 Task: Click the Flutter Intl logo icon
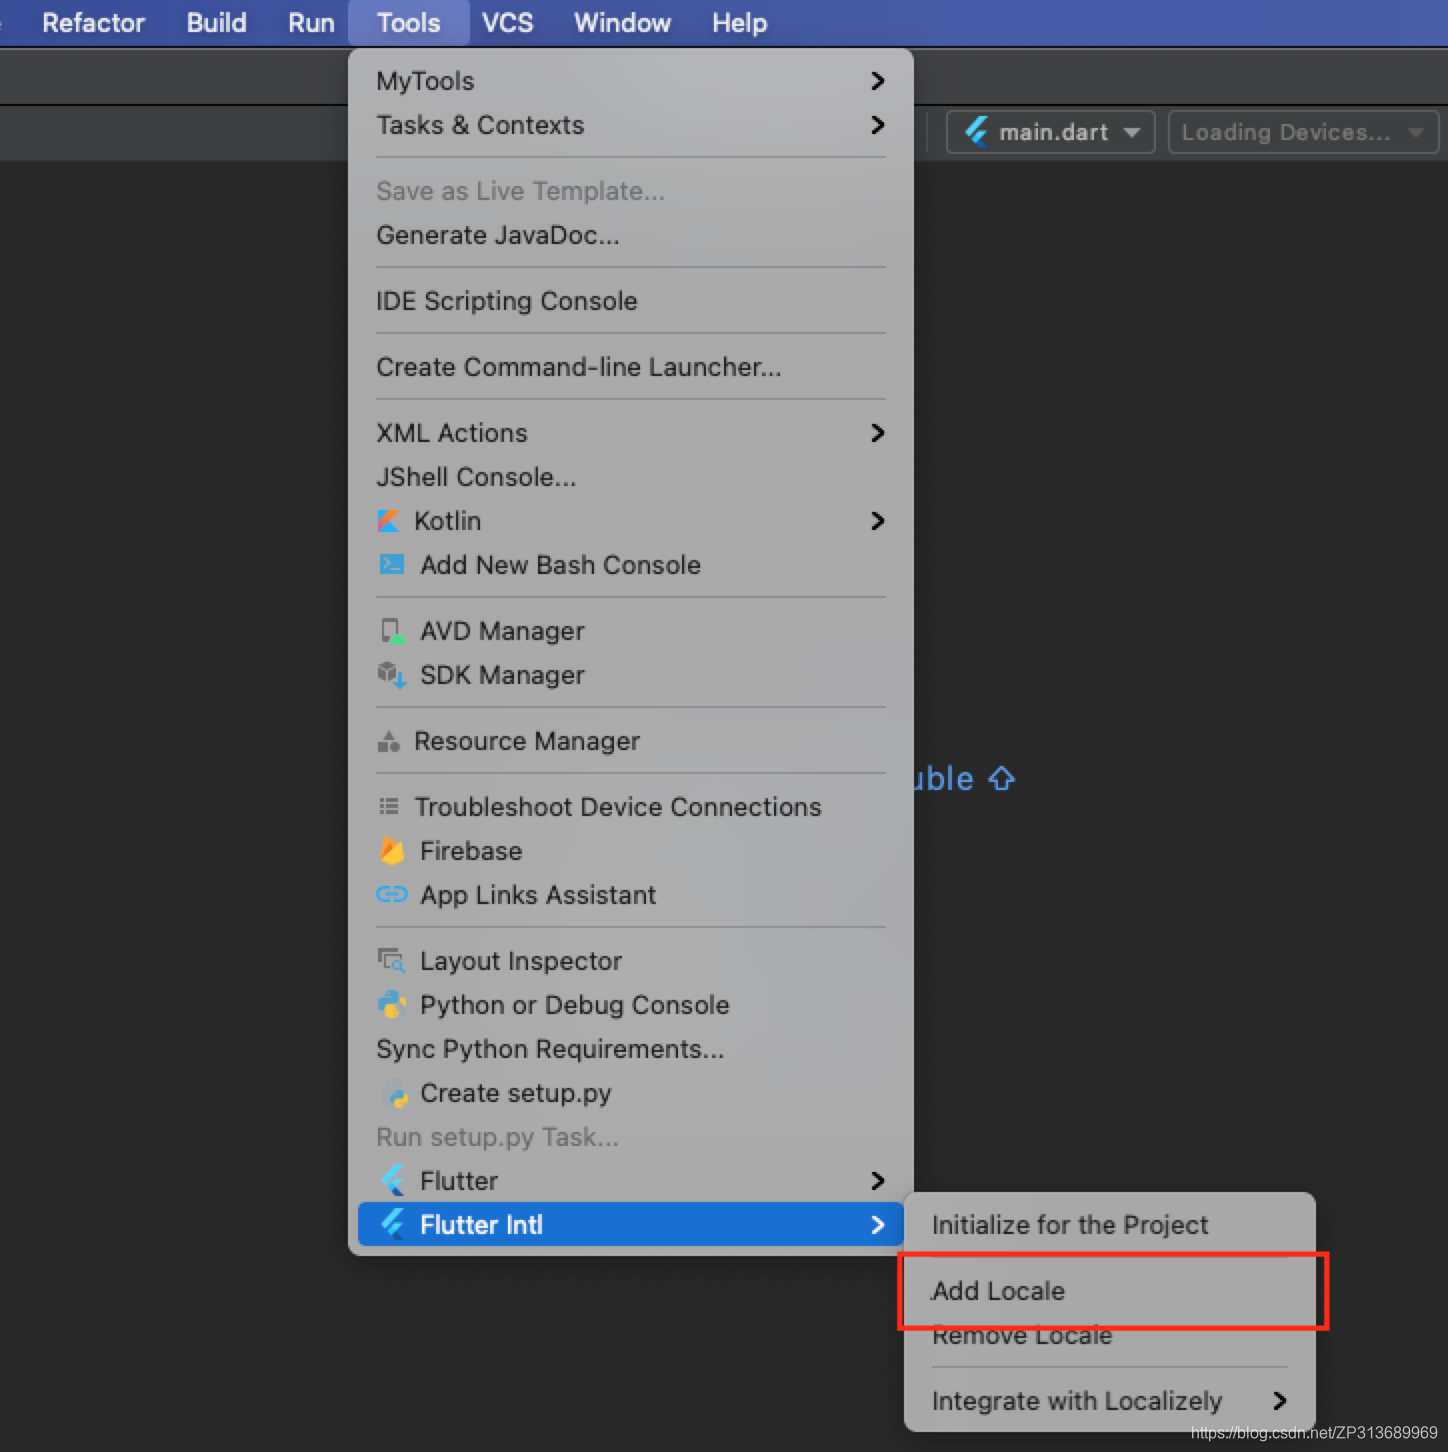(x=393, y=1224)
